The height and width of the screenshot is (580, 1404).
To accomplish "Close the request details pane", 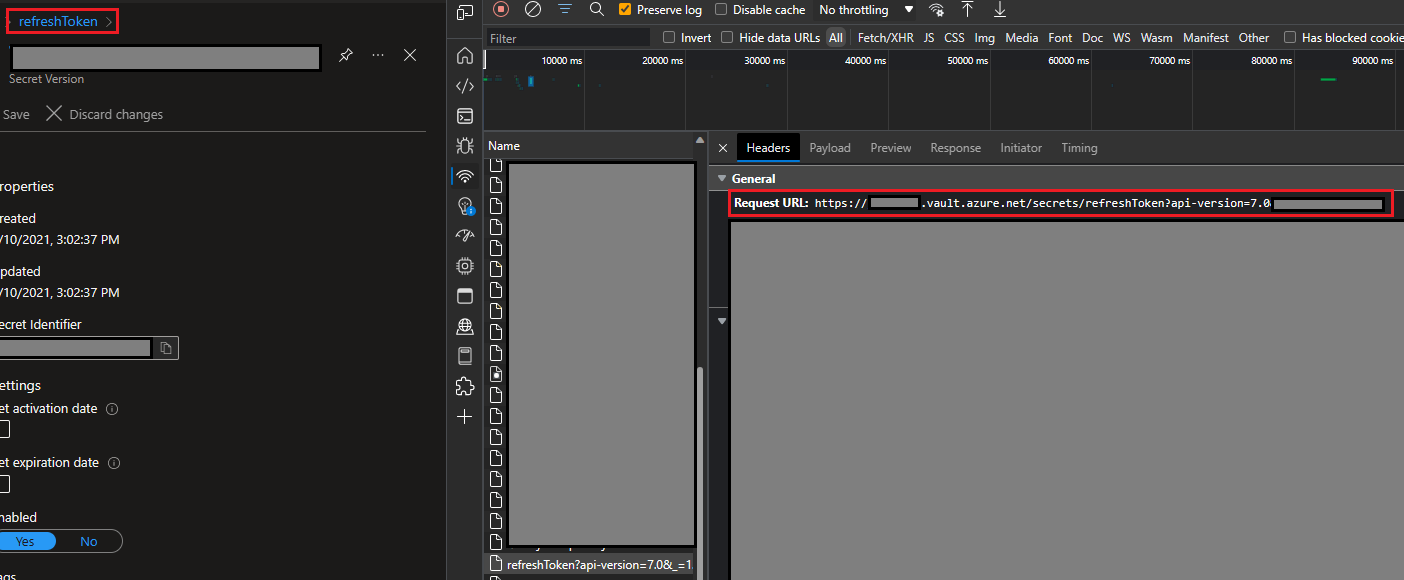I will [x=723, y=148].
